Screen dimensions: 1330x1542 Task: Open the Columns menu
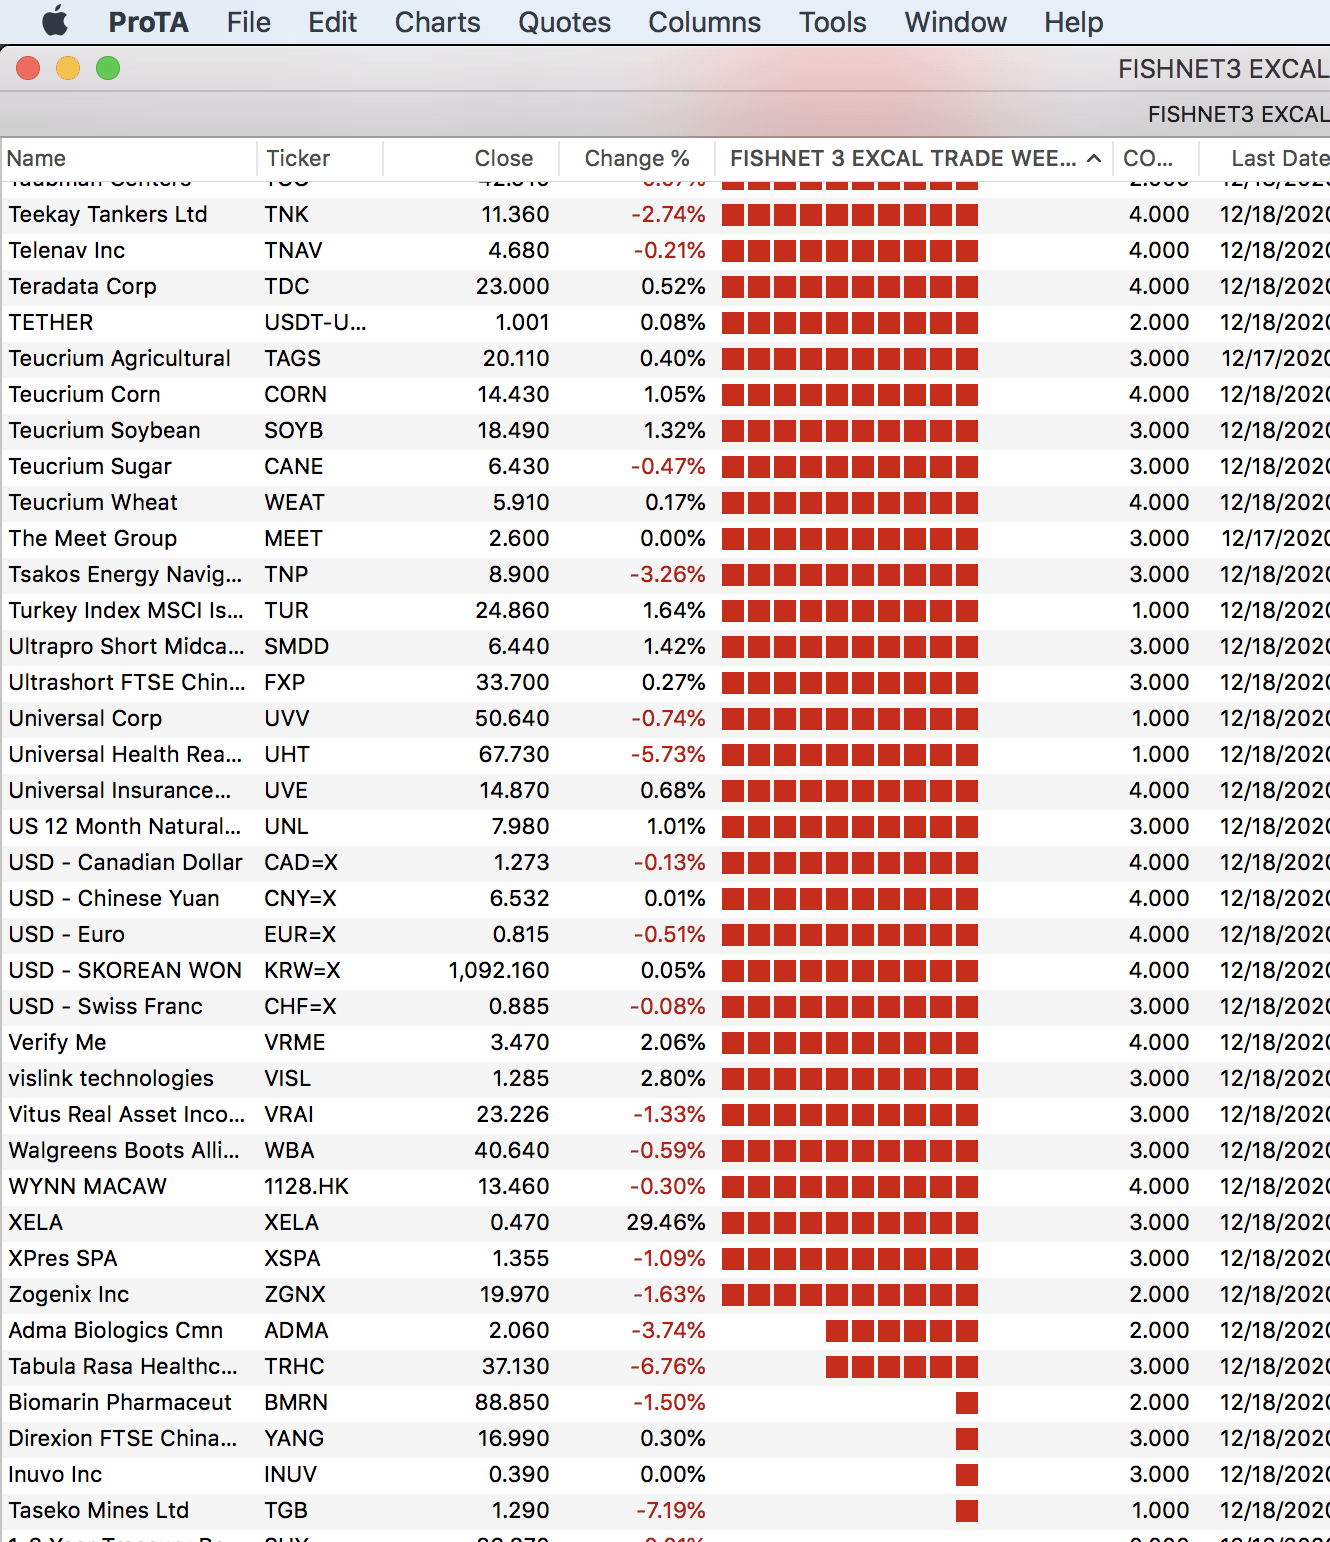click(x=704, y=22)
